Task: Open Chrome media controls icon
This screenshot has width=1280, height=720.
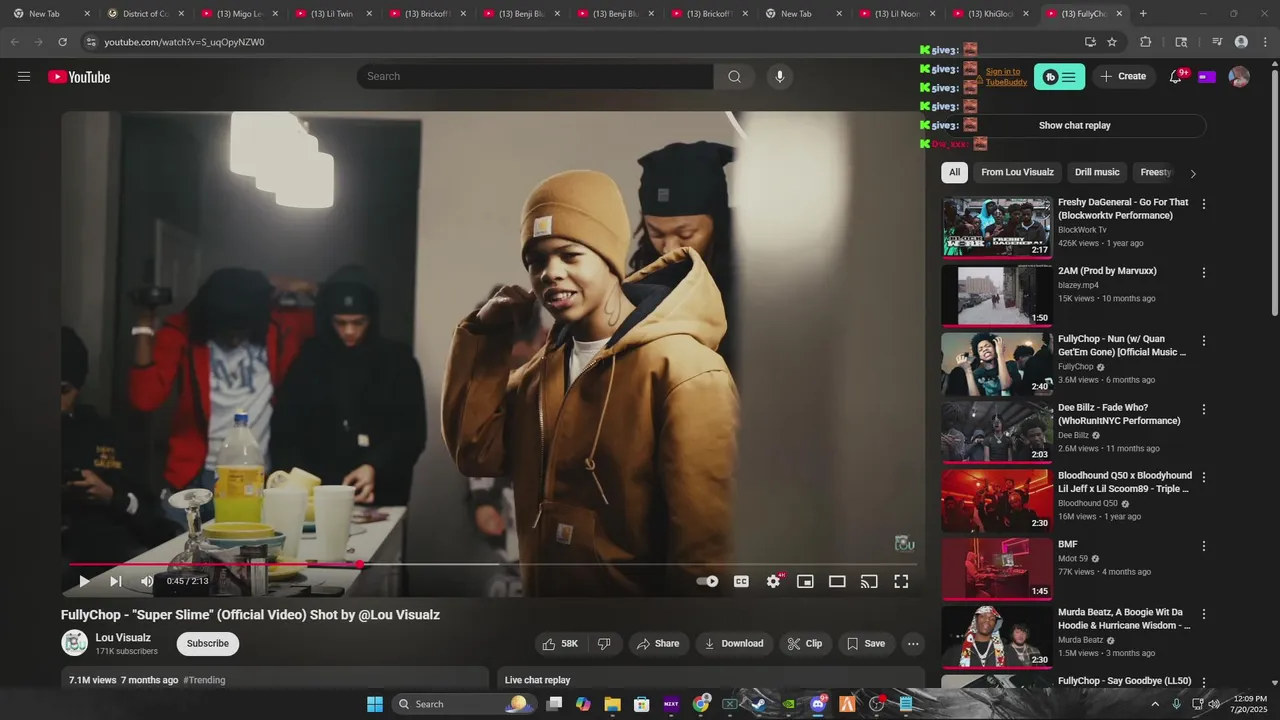Action: [x=1217, y=42]
